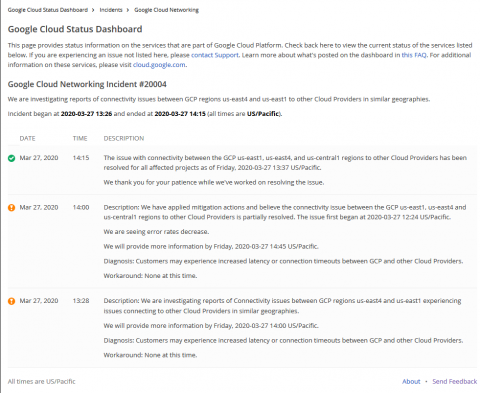Visit the cloud.google.com link
The width and height of the screenshot is (480, 393).
coord(159,65)
